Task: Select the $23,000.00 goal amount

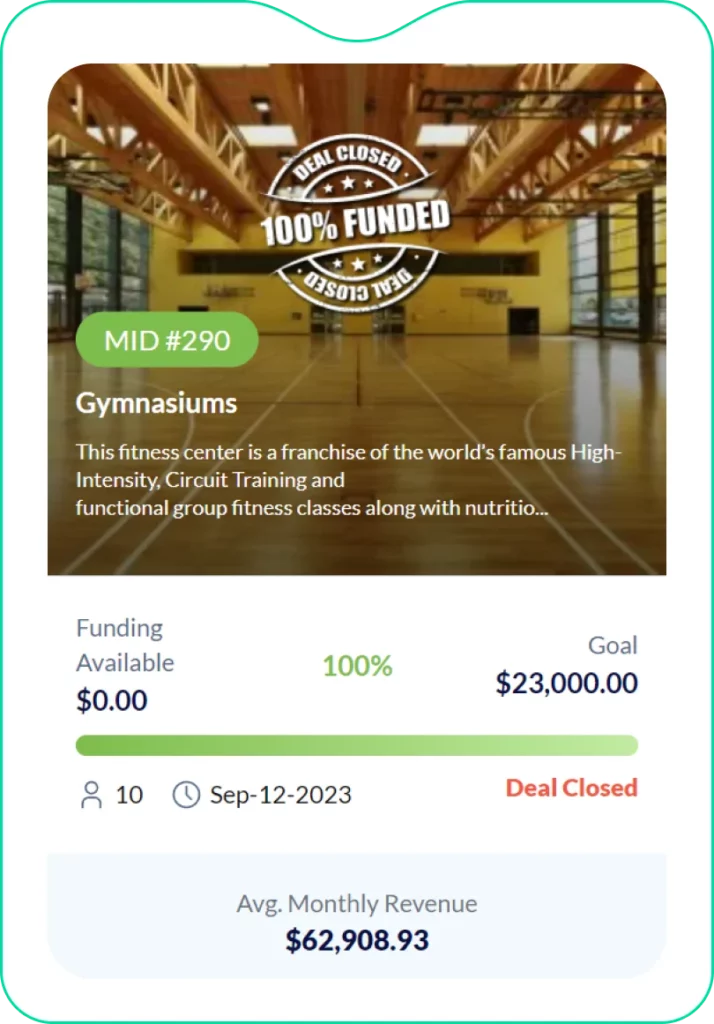Action: pos(566,684)
